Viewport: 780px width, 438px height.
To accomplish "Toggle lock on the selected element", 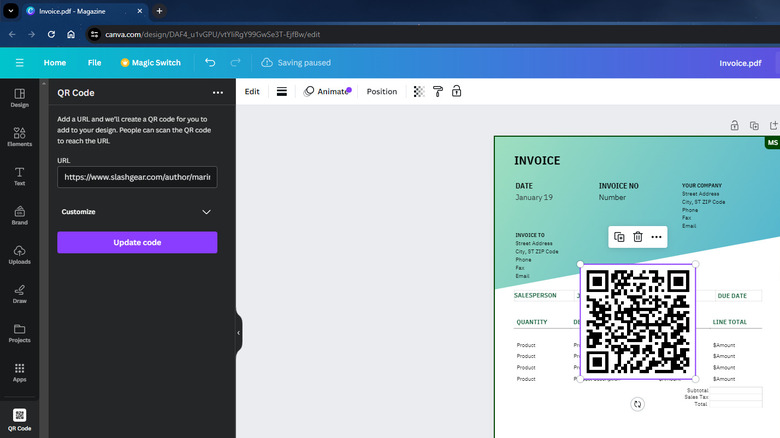I will pyautogui.click(x=456, y=91).
